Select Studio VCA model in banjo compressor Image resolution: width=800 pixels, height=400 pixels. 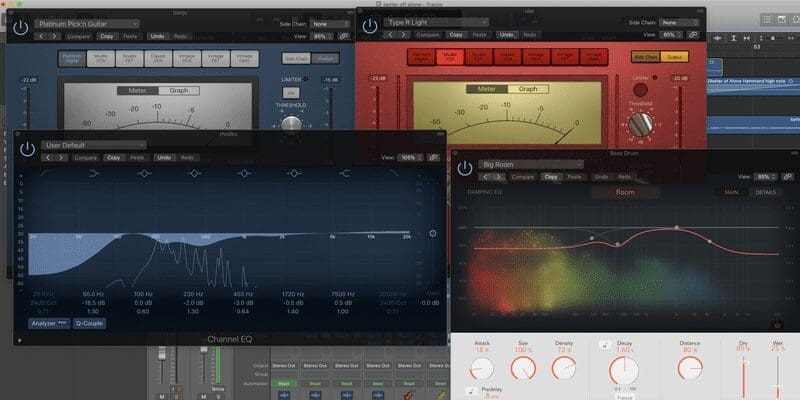(x=101, y=58)
